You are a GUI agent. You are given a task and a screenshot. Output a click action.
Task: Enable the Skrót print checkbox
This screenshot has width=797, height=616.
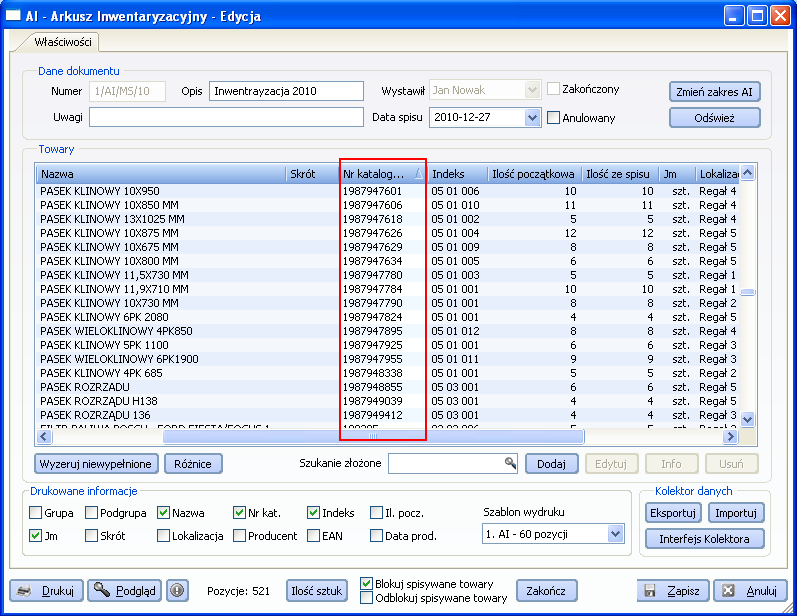pyautogui.click(x=91, y=536)
